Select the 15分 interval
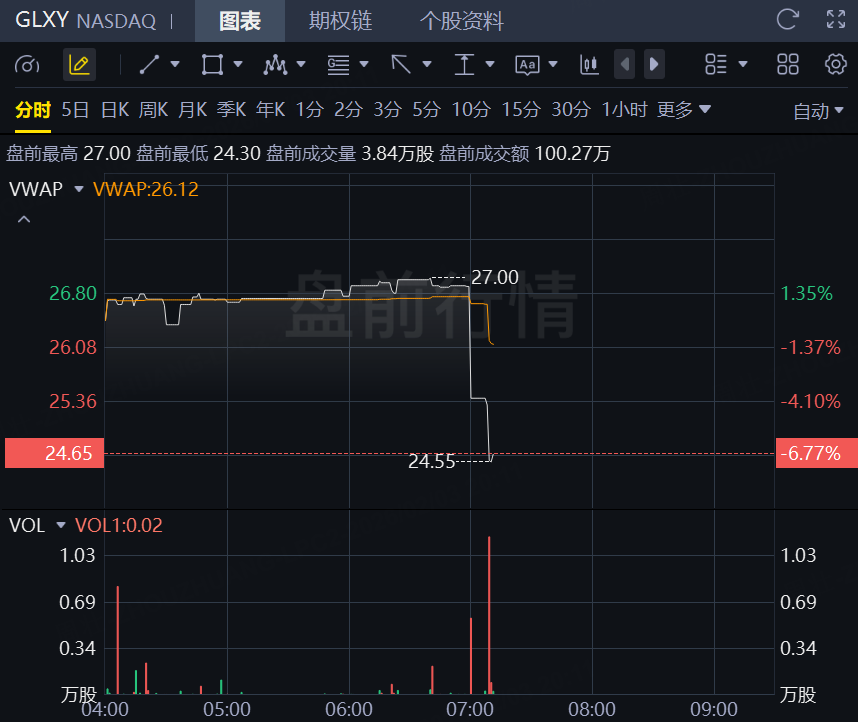The image size is (858, 722). tap(520, 110)
